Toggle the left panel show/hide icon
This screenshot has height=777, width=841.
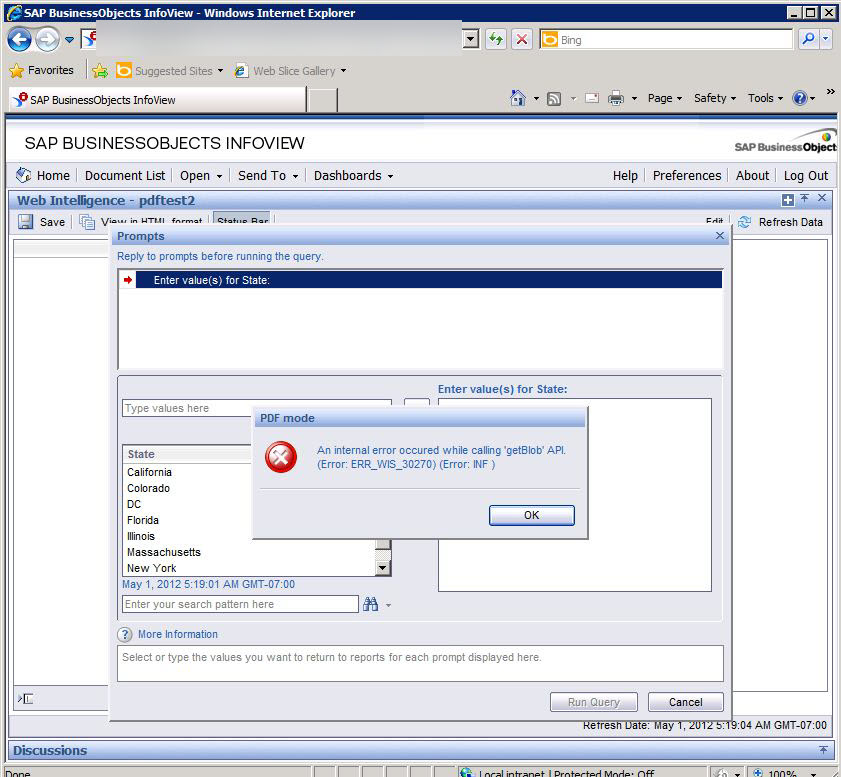coord(25,699)
